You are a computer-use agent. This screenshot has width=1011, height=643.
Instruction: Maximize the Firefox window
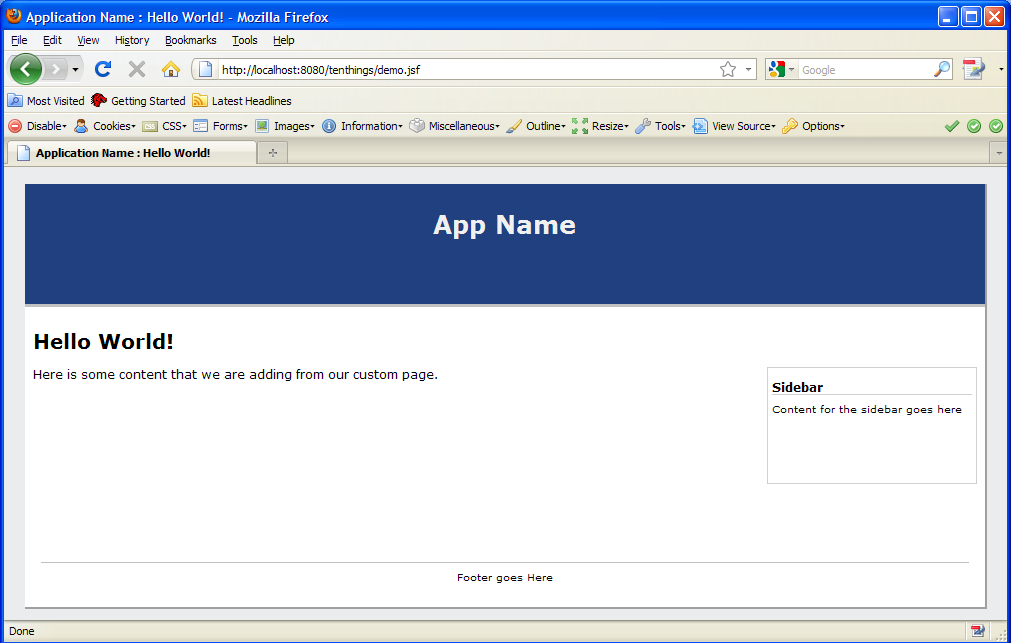971,16
